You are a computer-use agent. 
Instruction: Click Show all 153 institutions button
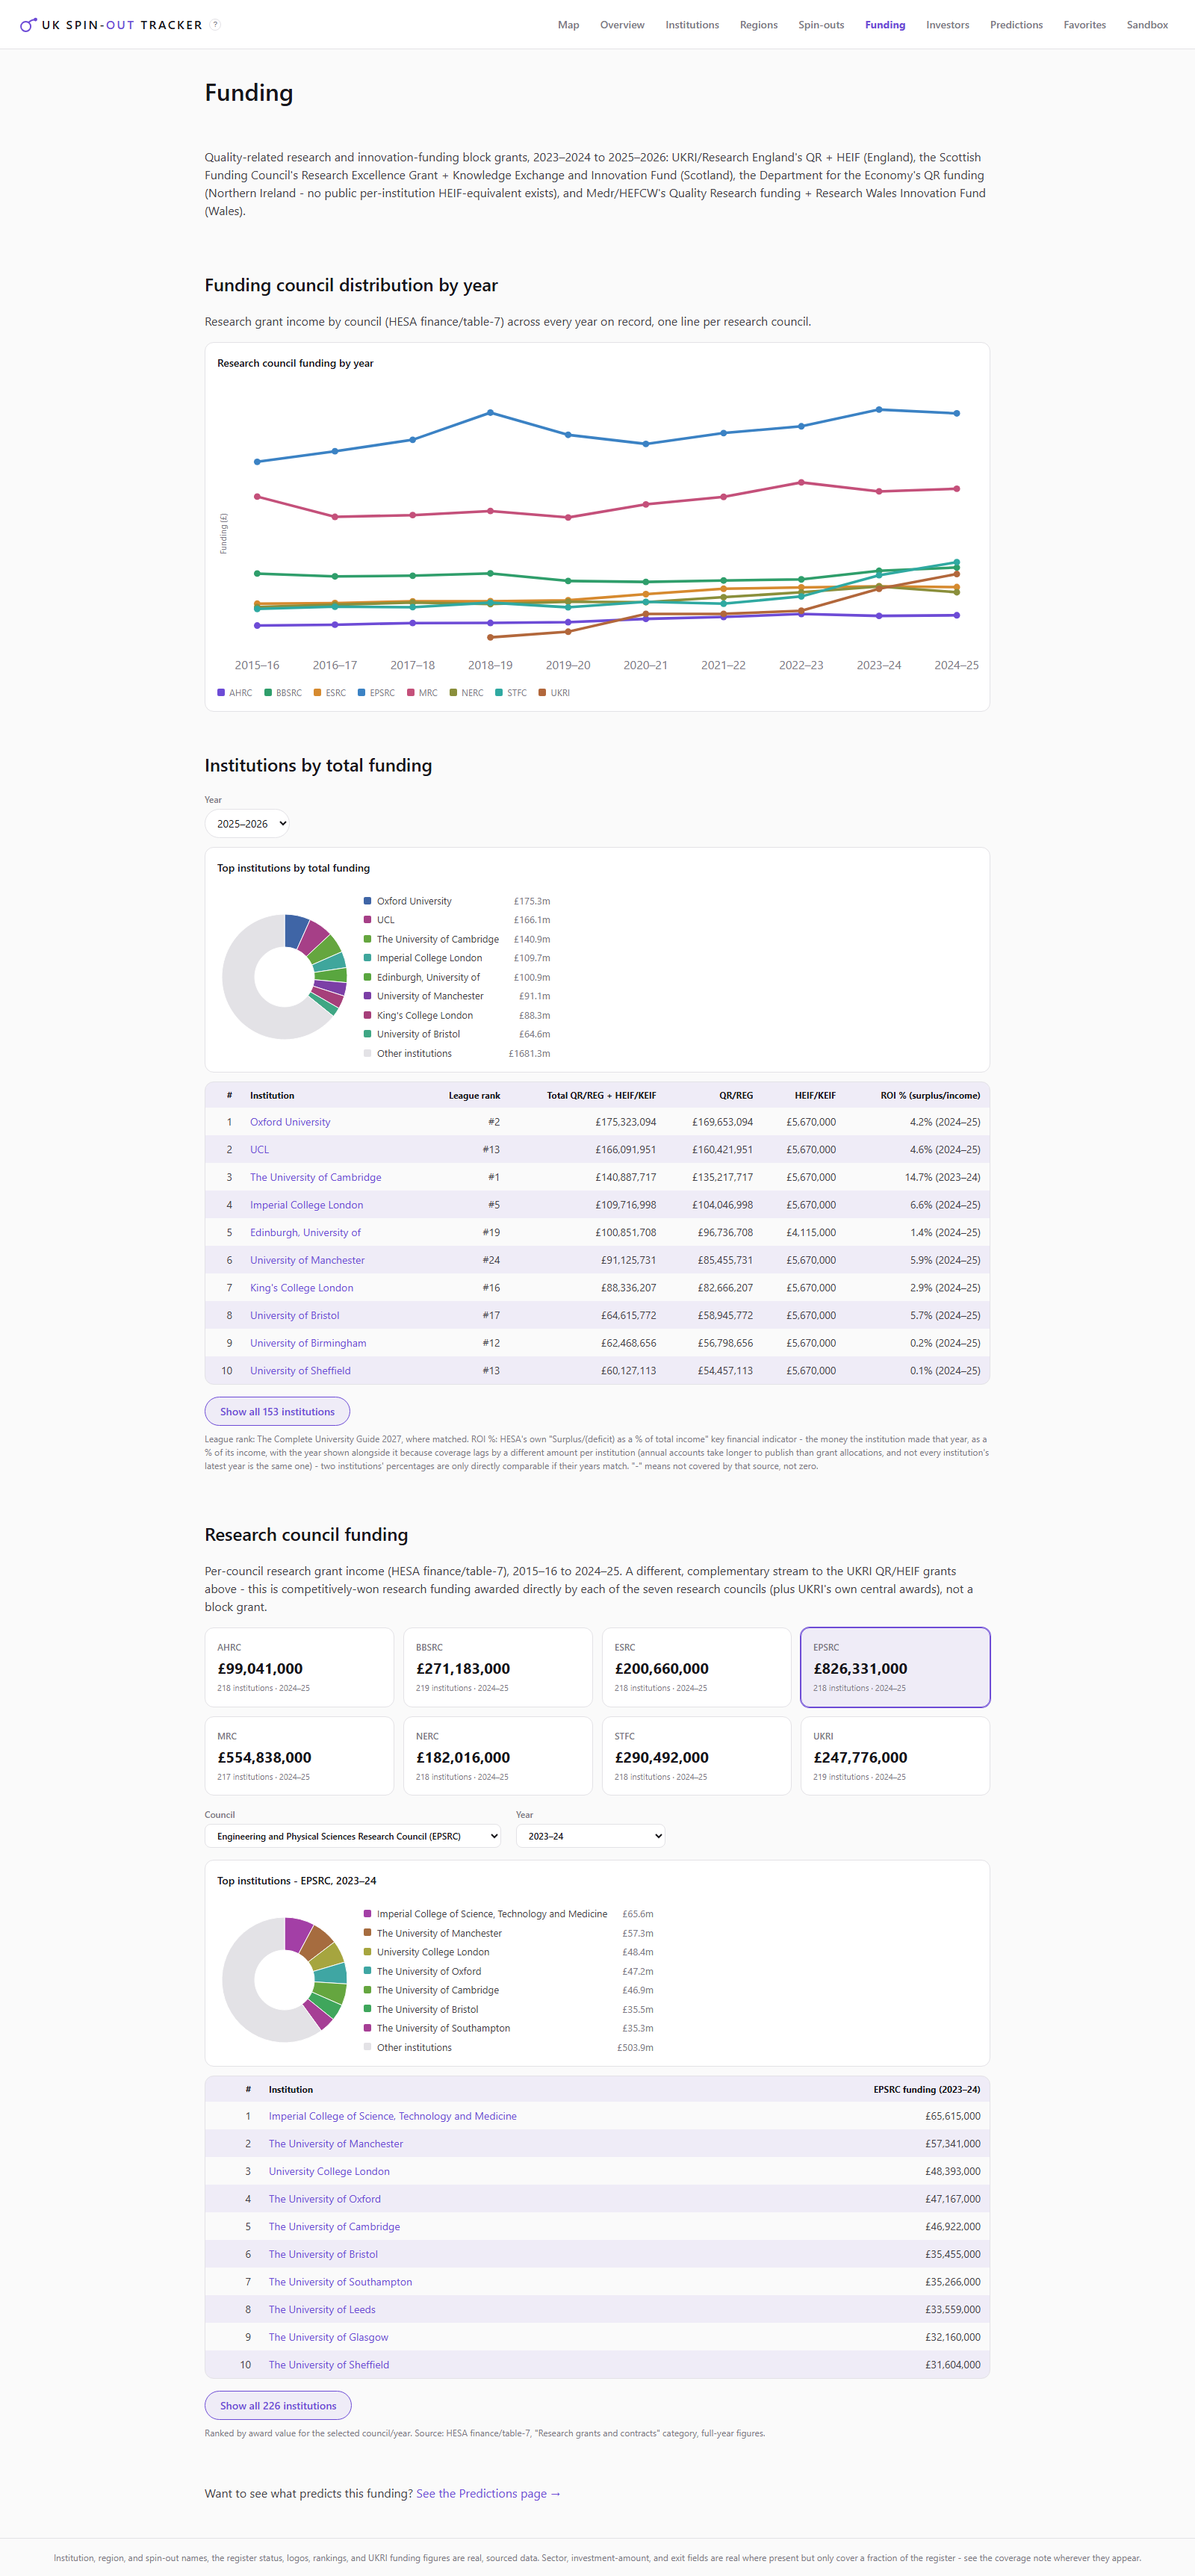click(x=277, y=1411)
